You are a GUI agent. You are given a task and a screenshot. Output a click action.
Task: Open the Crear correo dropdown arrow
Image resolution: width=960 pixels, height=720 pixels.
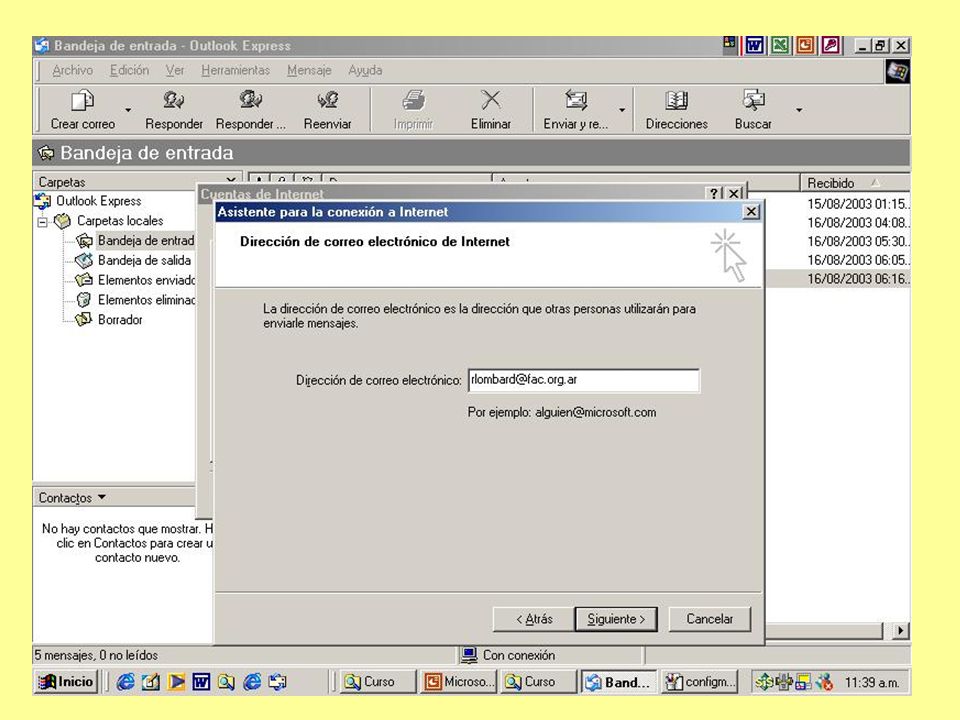pyautogui.click(x=128, y=110)
